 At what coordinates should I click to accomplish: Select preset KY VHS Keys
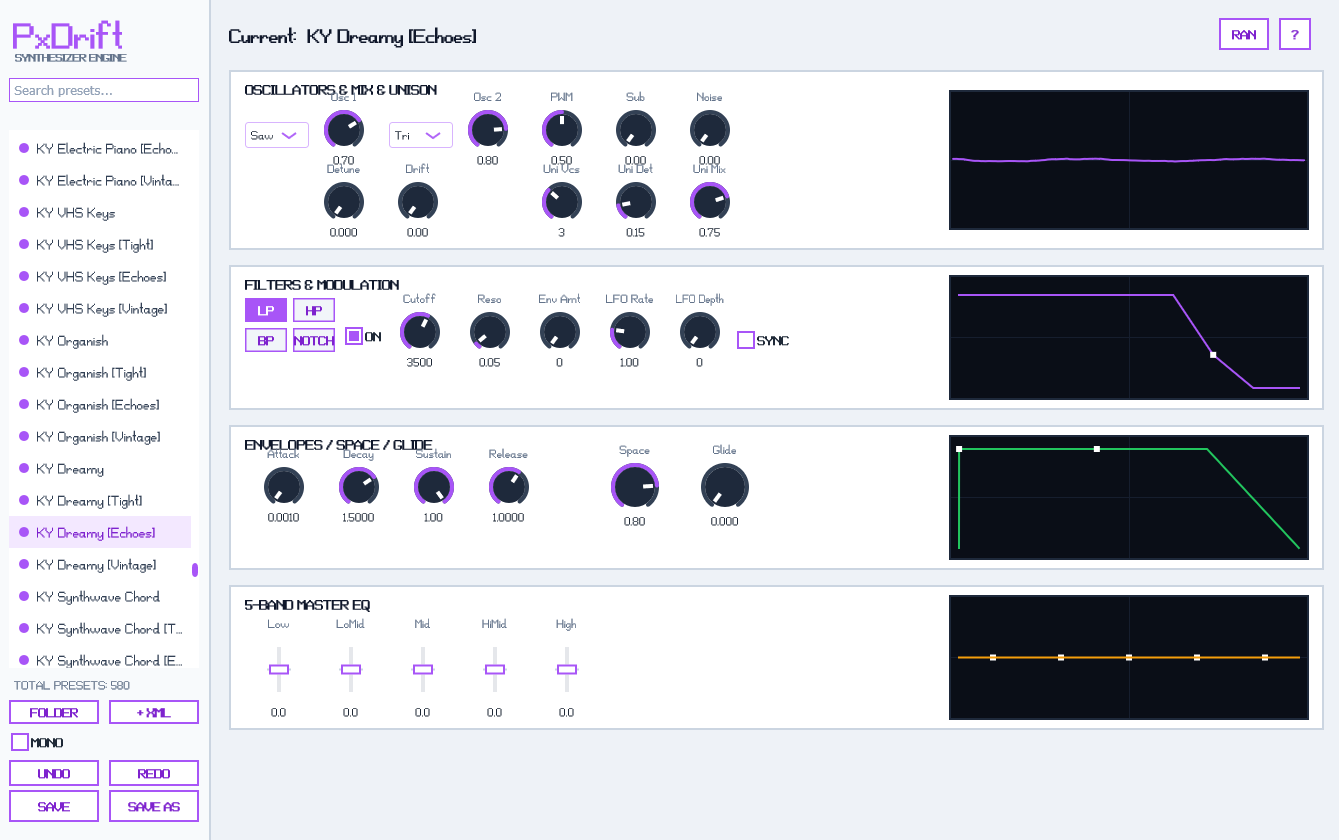tap(100, 213)
